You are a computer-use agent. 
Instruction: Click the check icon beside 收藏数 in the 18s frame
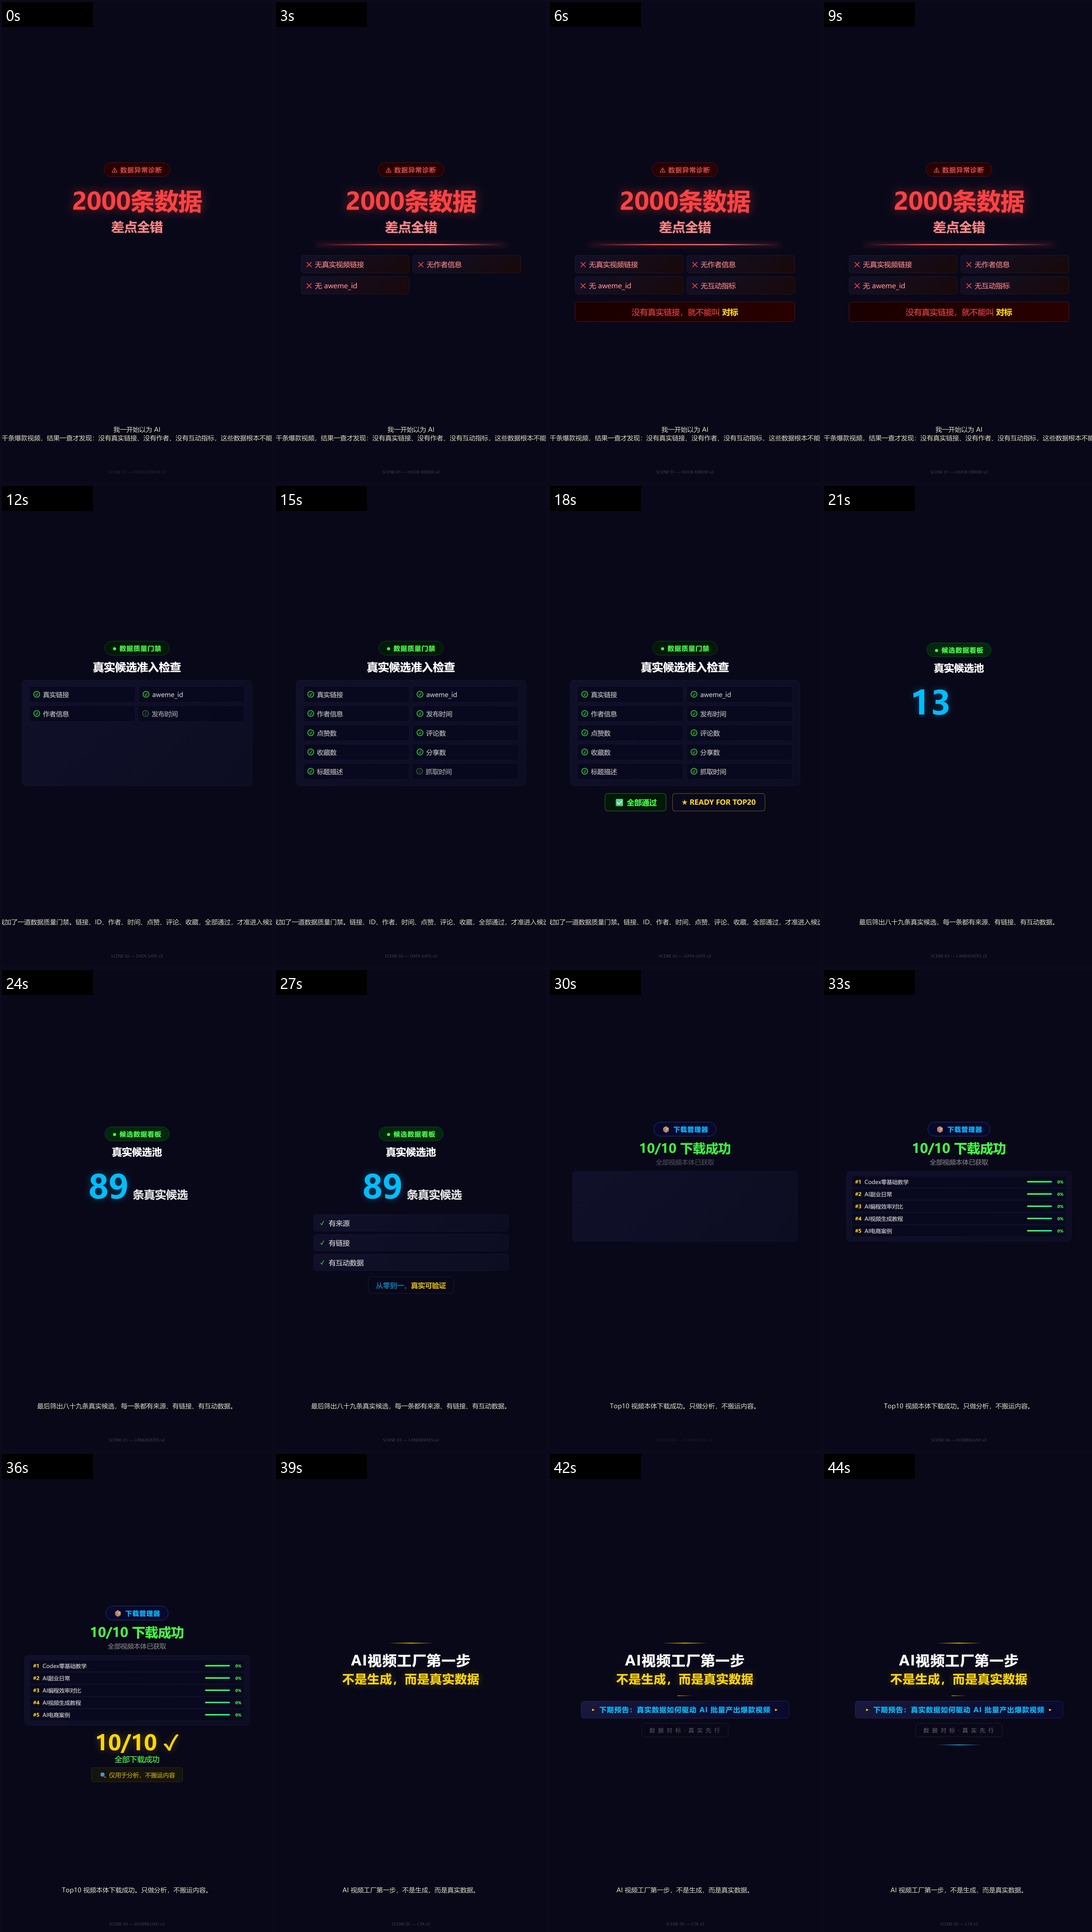[584, 752]
